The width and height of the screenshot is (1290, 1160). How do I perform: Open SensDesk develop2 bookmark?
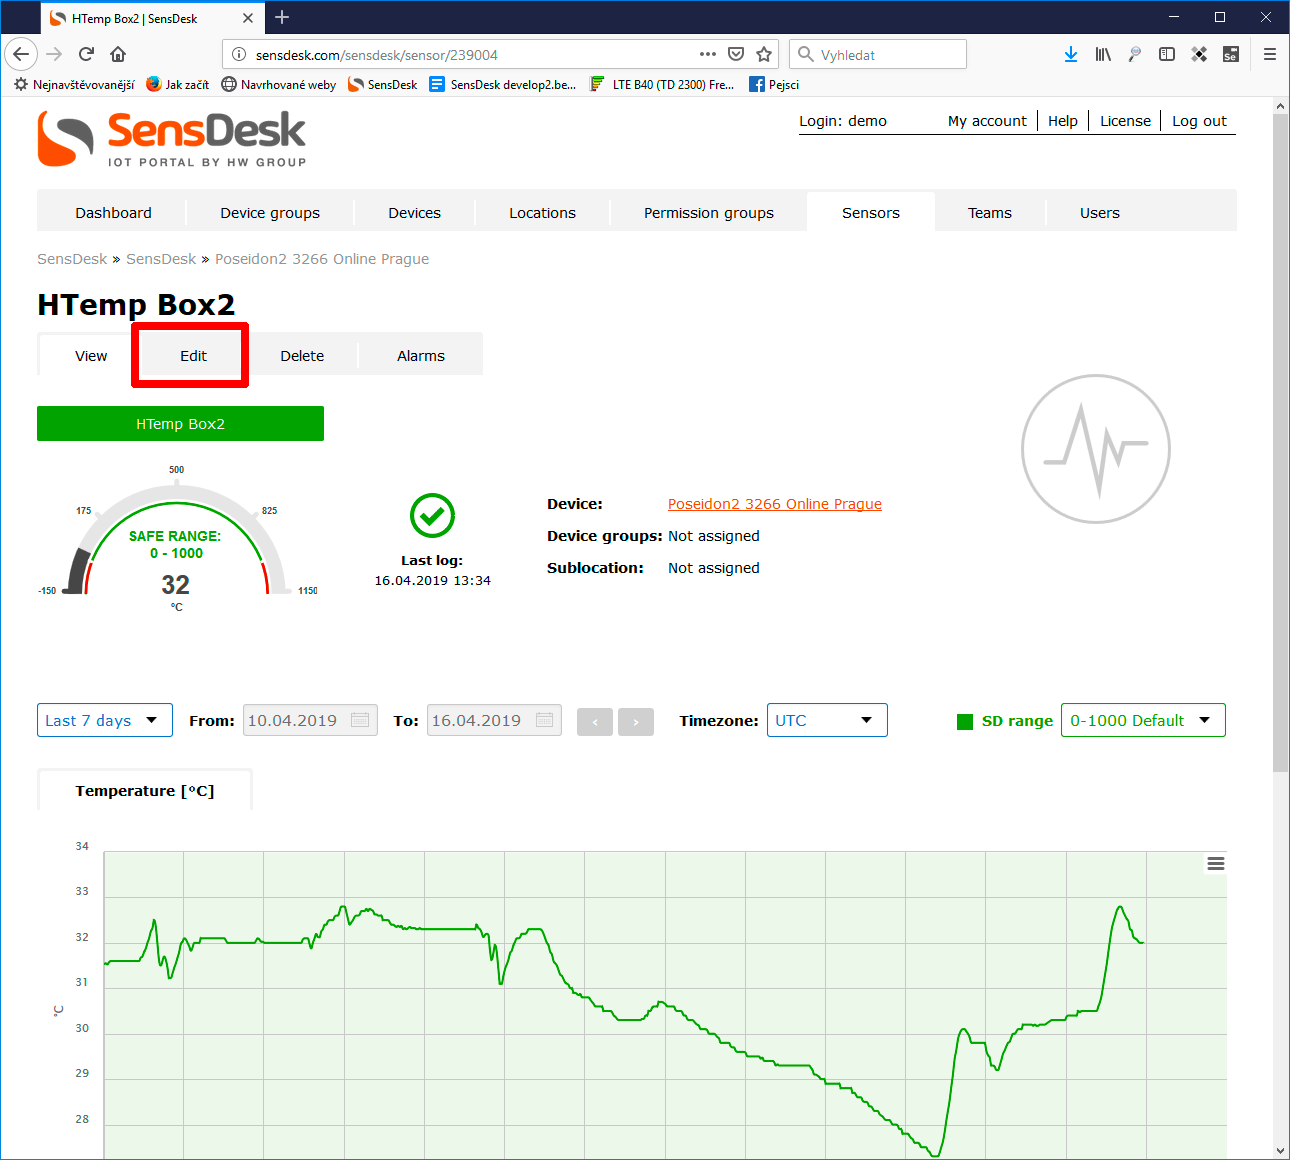503,84
